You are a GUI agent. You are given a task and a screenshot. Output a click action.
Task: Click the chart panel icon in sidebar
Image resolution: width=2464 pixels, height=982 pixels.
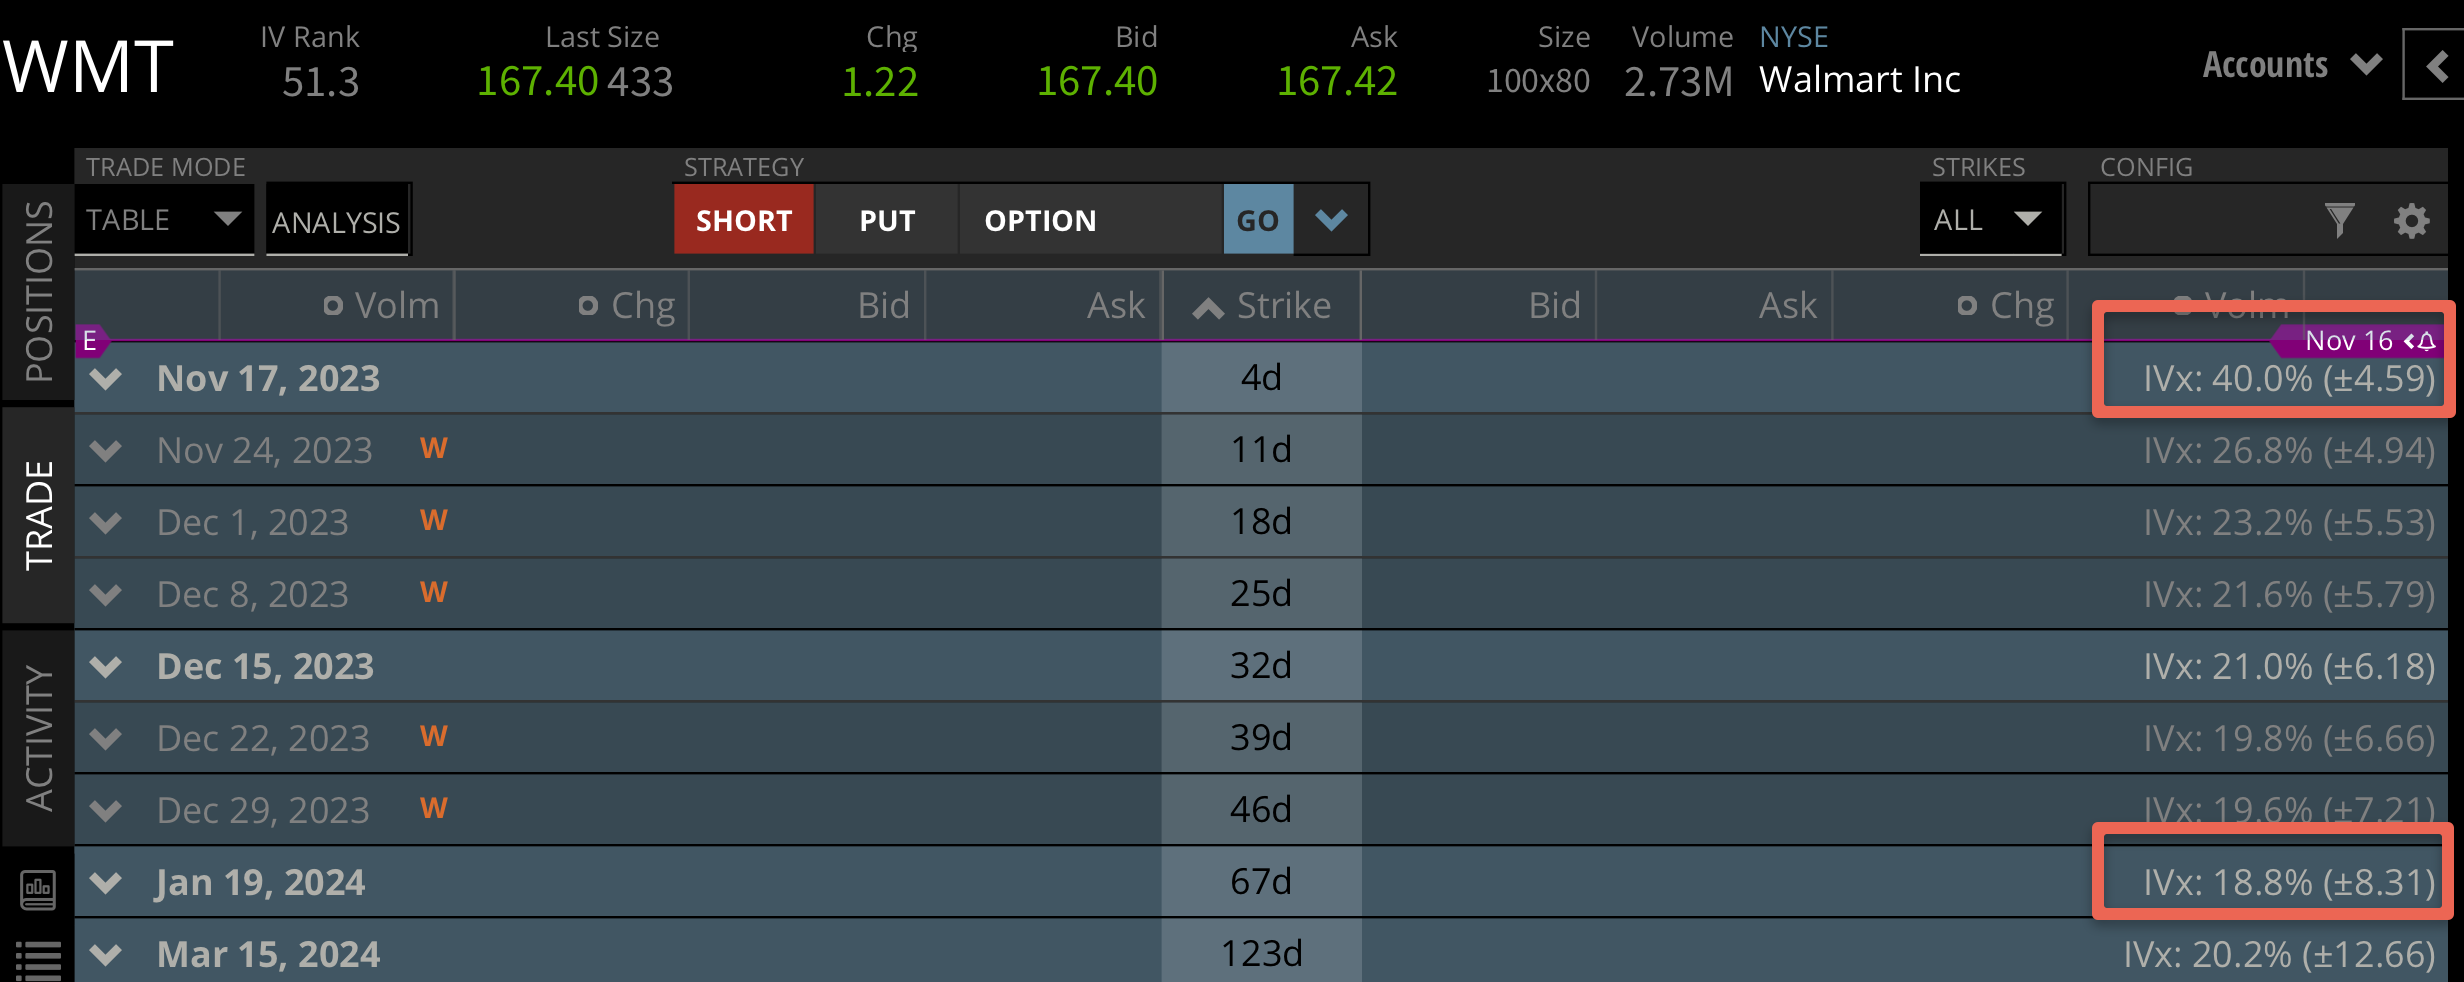point(38,889)
